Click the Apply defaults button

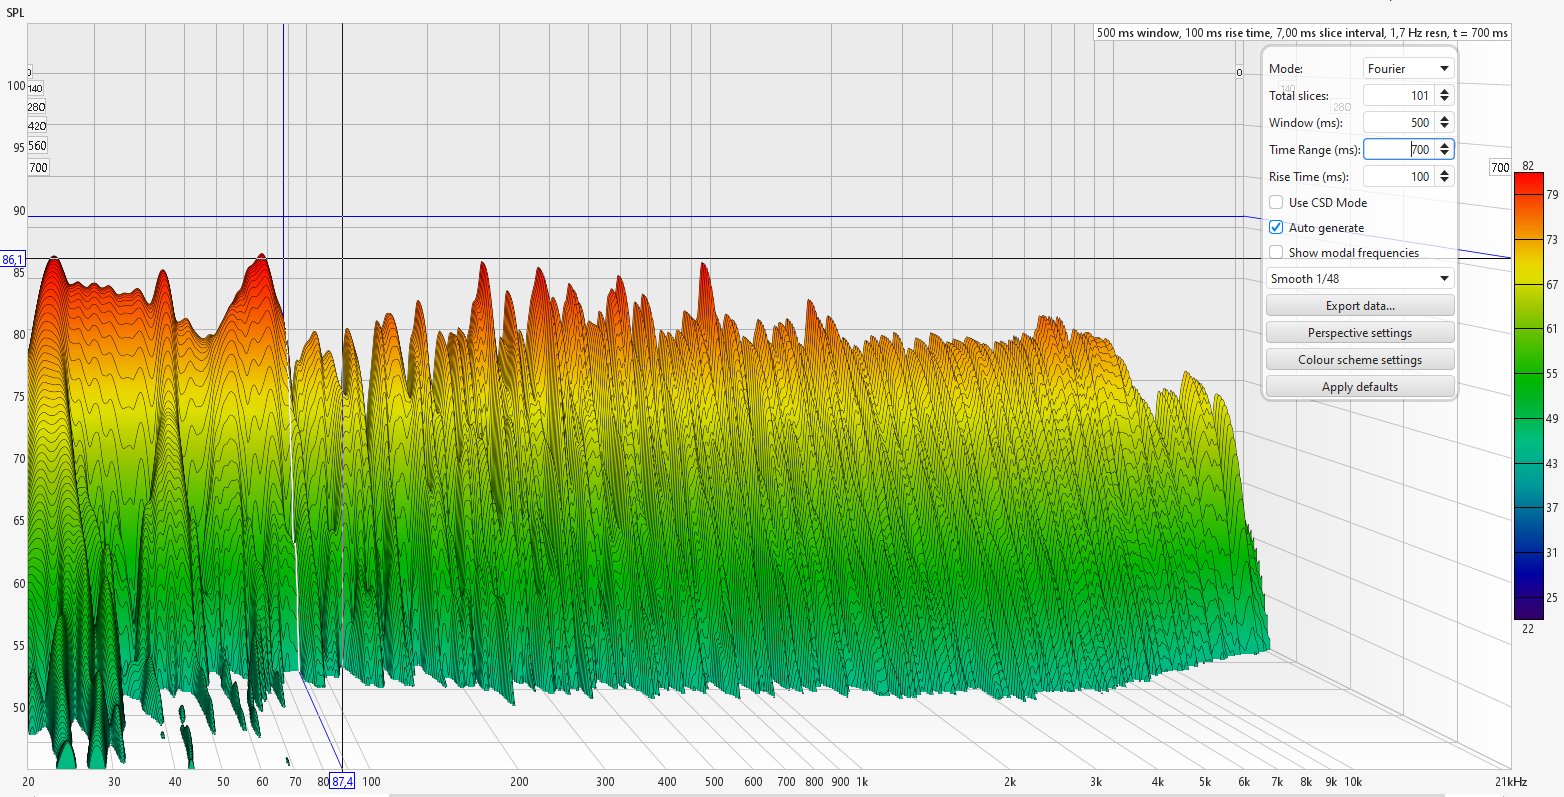(1360, 387)
